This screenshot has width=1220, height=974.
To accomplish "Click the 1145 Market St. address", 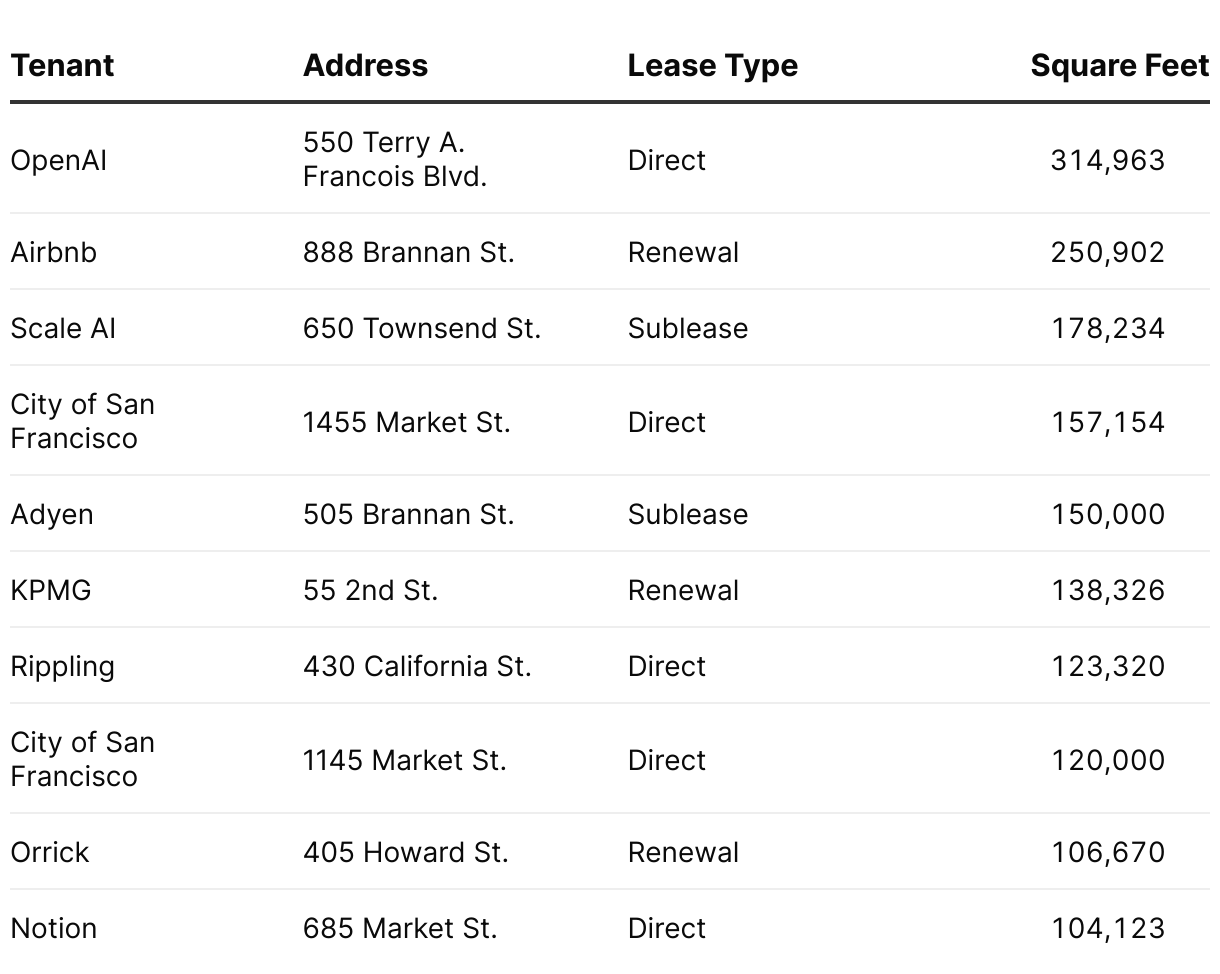I will pyautogui.click(x=404, y=760).
